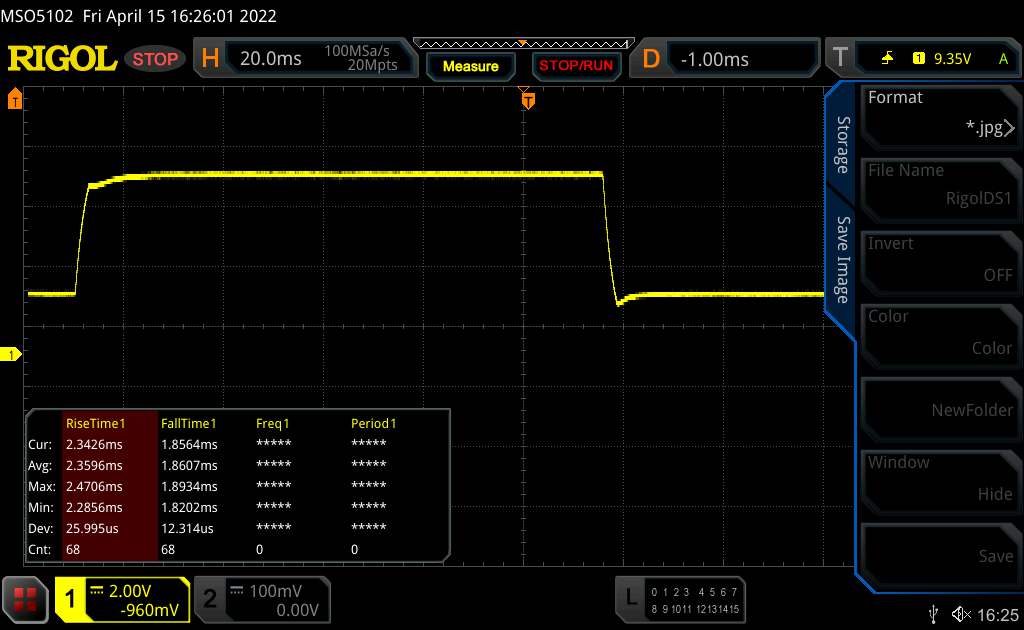Click the channel 1 offset -960mV
1024x630 pixels.
click(x=150, y=610)
